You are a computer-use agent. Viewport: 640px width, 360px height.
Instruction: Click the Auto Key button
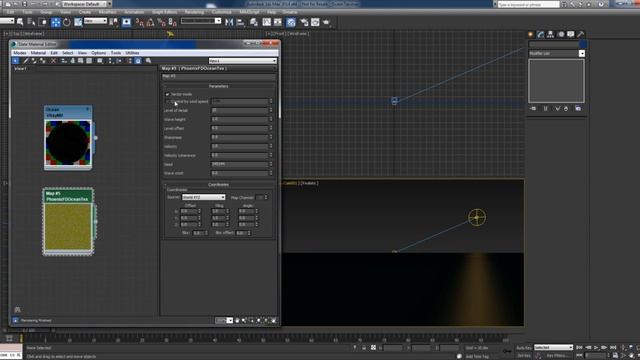[x=524, y=348]
